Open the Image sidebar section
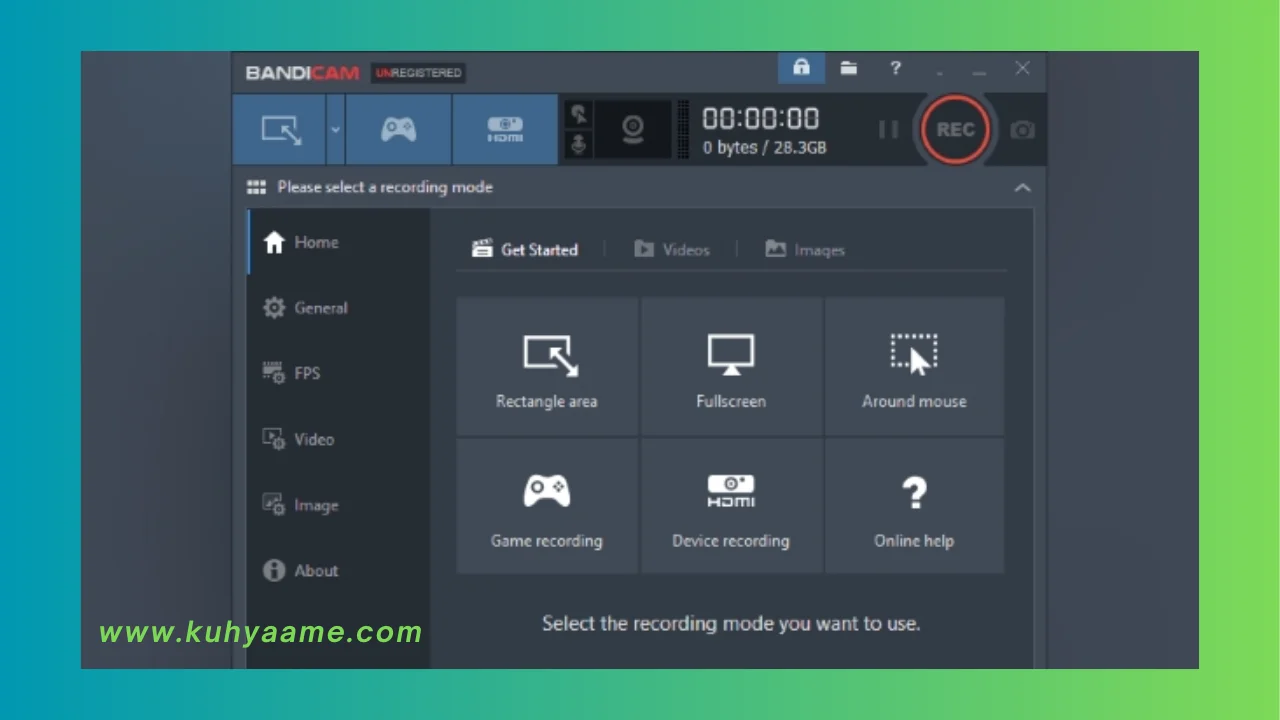Image resolution: width=1280 pixels, height=720 pixels. [x=339, y=505]
